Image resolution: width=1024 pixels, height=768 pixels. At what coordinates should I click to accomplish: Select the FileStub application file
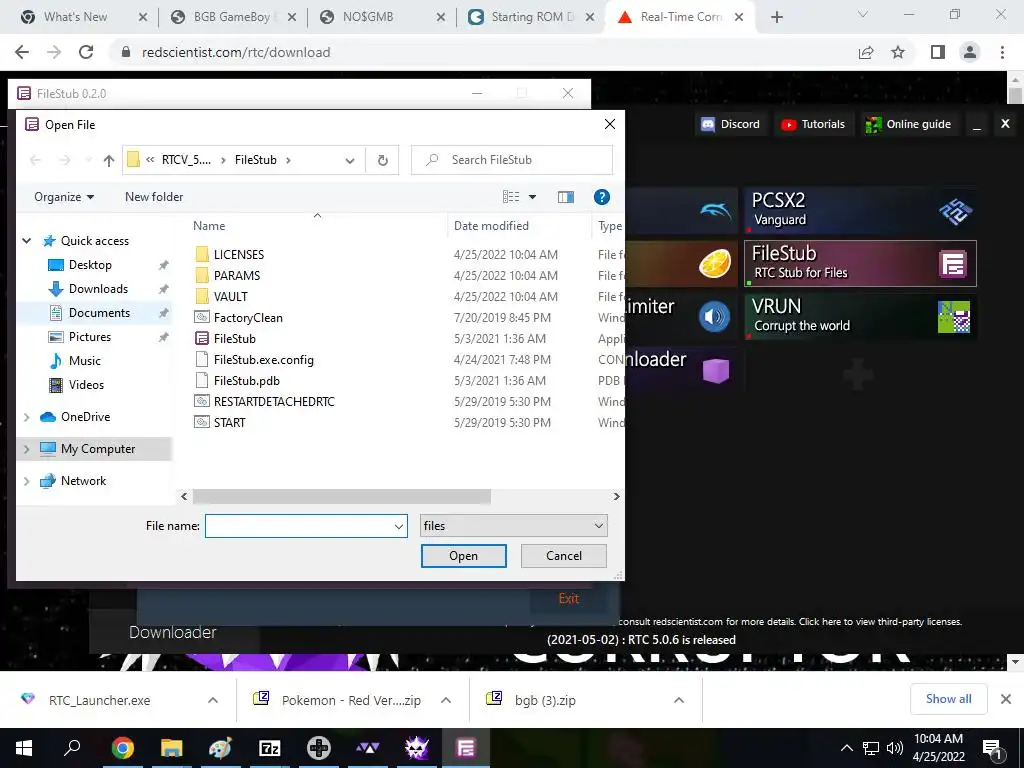(x=234, y=339)
